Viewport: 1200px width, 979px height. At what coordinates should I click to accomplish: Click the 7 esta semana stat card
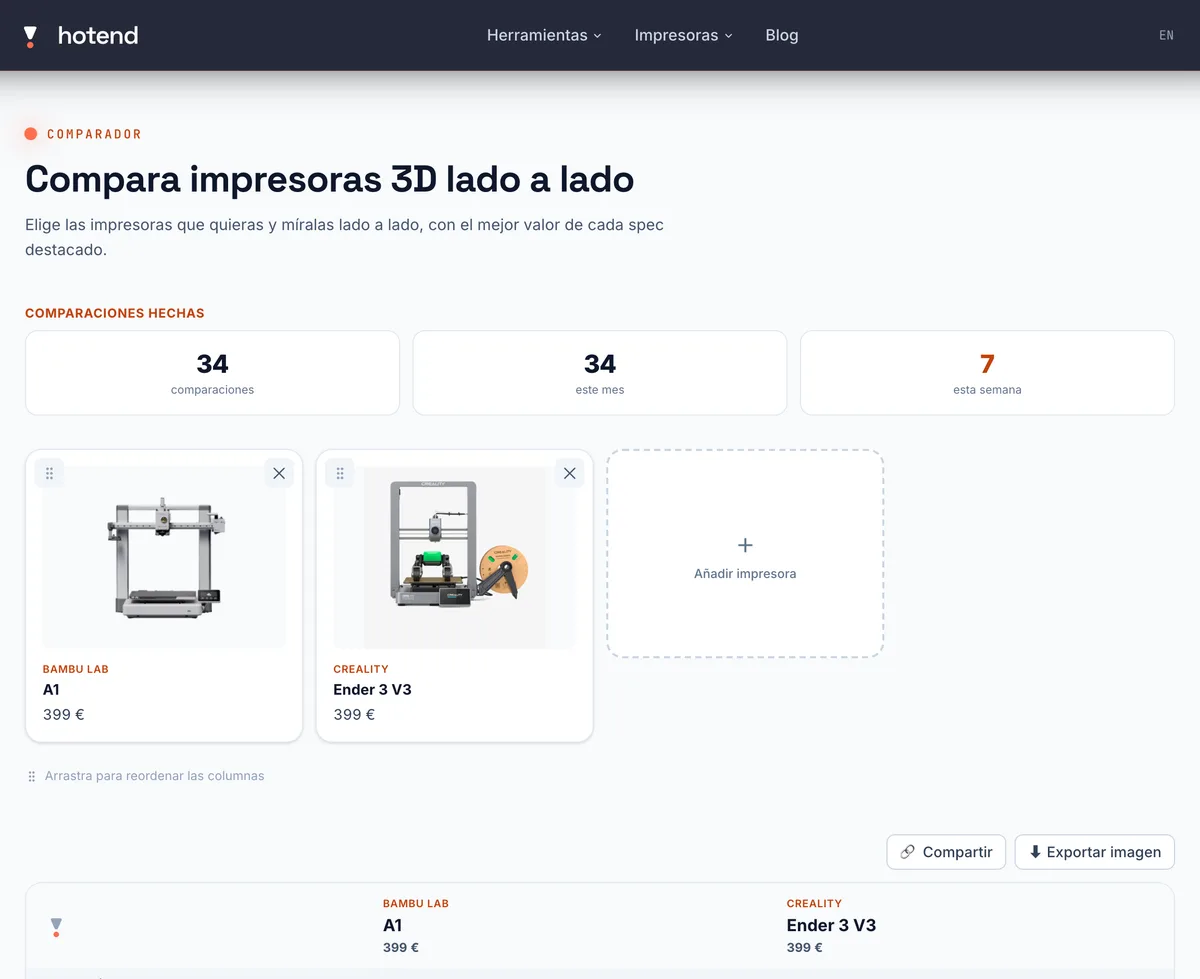point(987,373)
